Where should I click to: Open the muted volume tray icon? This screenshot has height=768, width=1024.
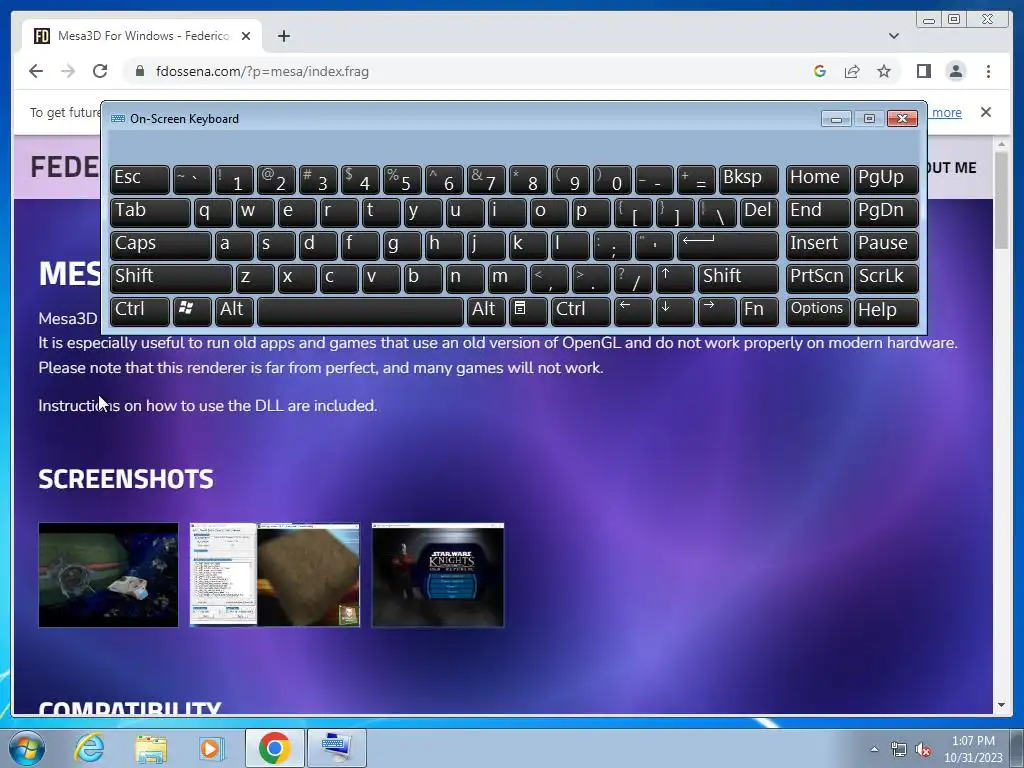point(923,750)
